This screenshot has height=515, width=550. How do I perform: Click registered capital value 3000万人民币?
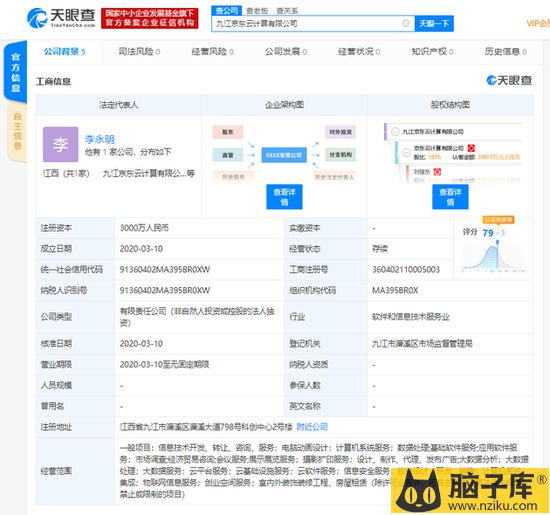click(144, 228)
